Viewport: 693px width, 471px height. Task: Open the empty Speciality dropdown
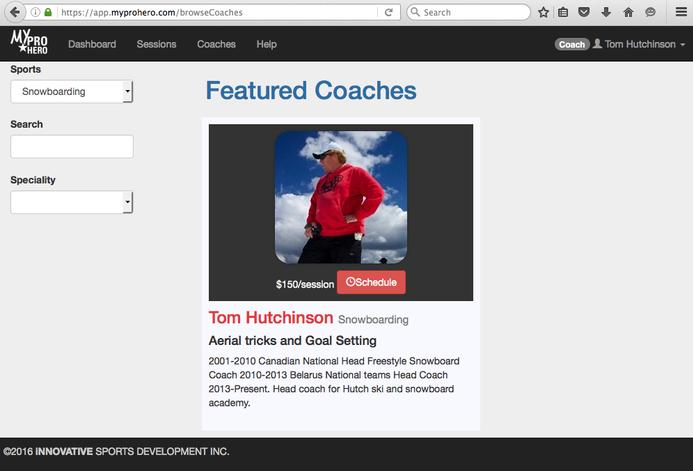click(72, 202)
